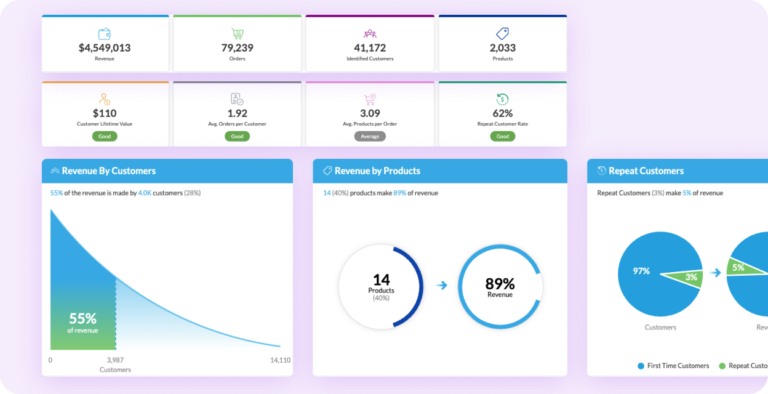The image size is (768, 394).
Task: Click the Good badge under Repeat Customer Rate
Action: click(503, 136)
